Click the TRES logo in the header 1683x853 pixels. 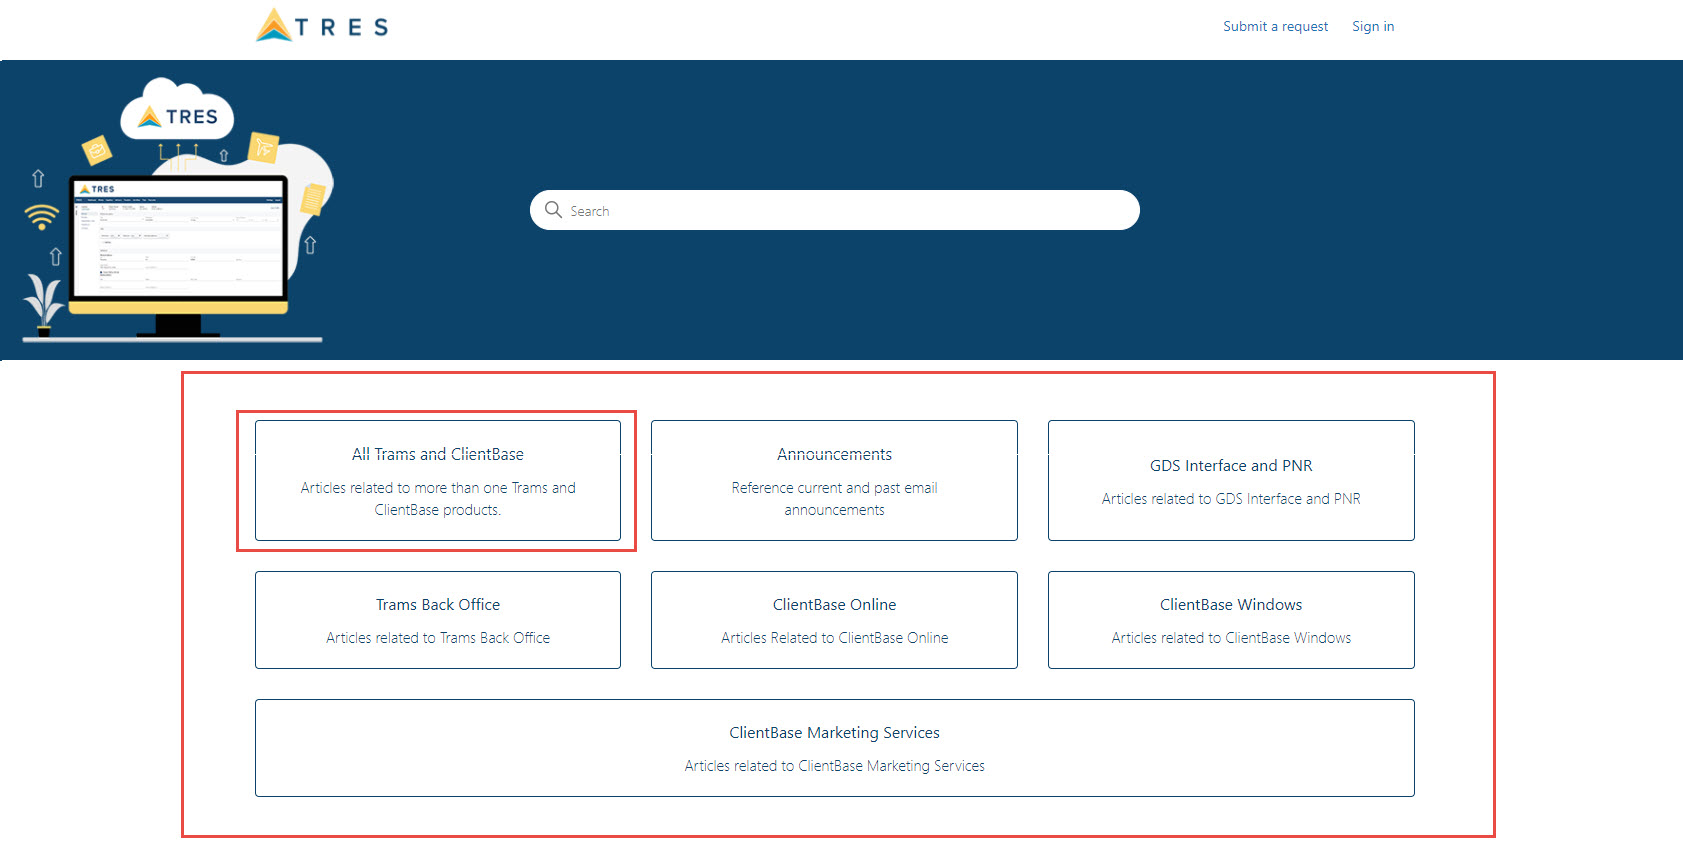pyautogui.click(x=322, y=26)
